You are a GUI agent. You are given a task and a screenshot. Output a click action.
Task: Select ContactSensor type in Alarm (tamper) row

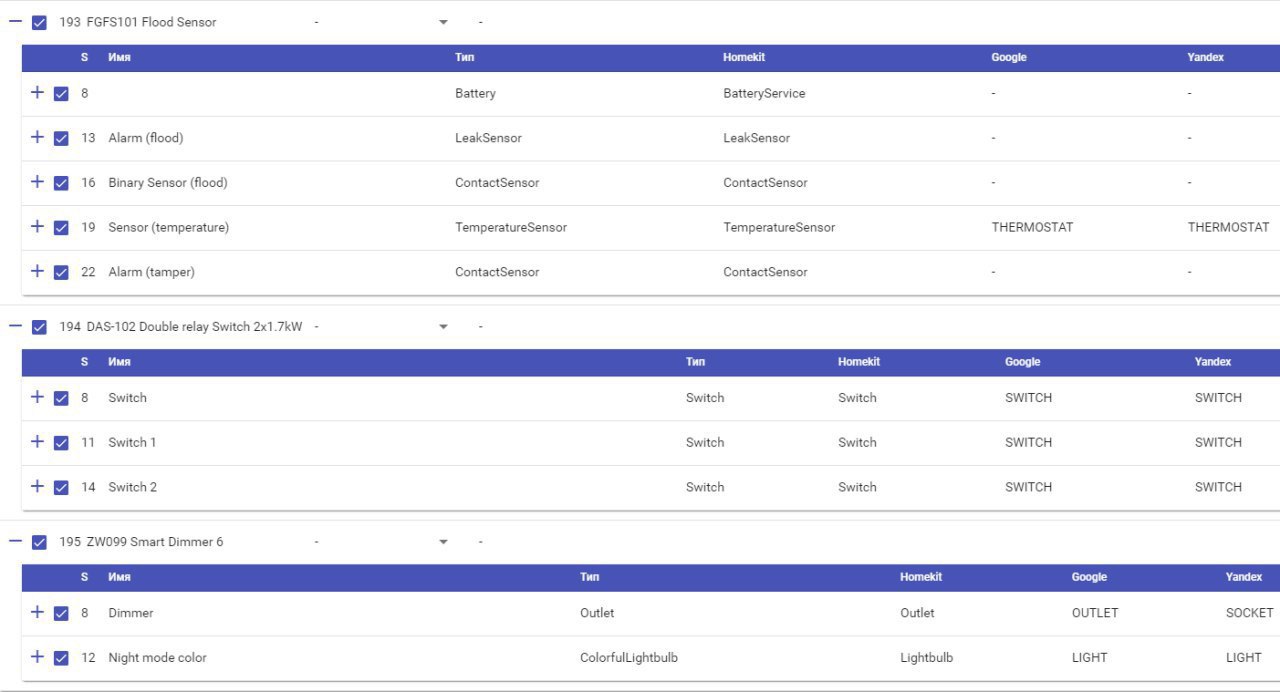pos(497,272)
